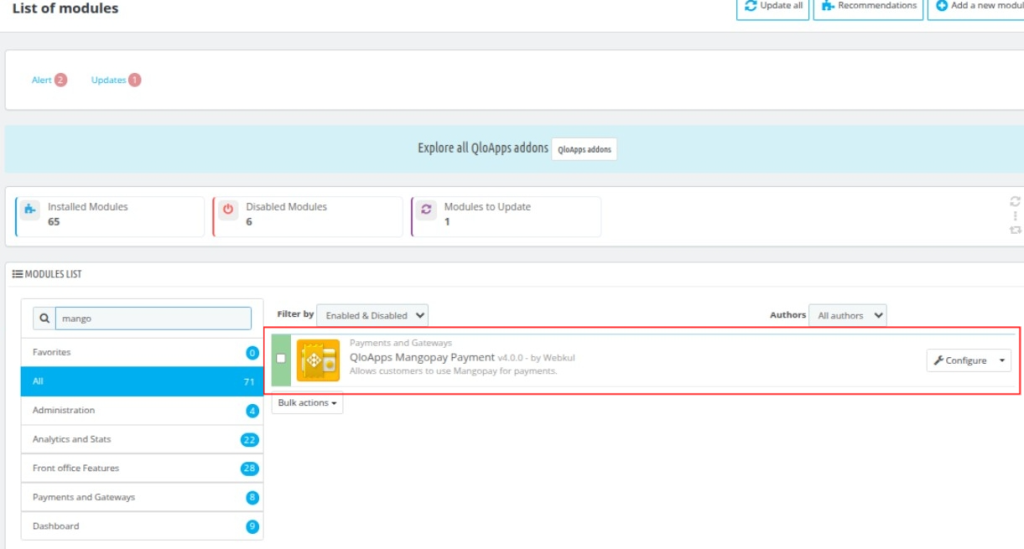Open the All authors dropdown
Image resolution: width=1024 pixels, height=549 pixels.
pos(847,315)
